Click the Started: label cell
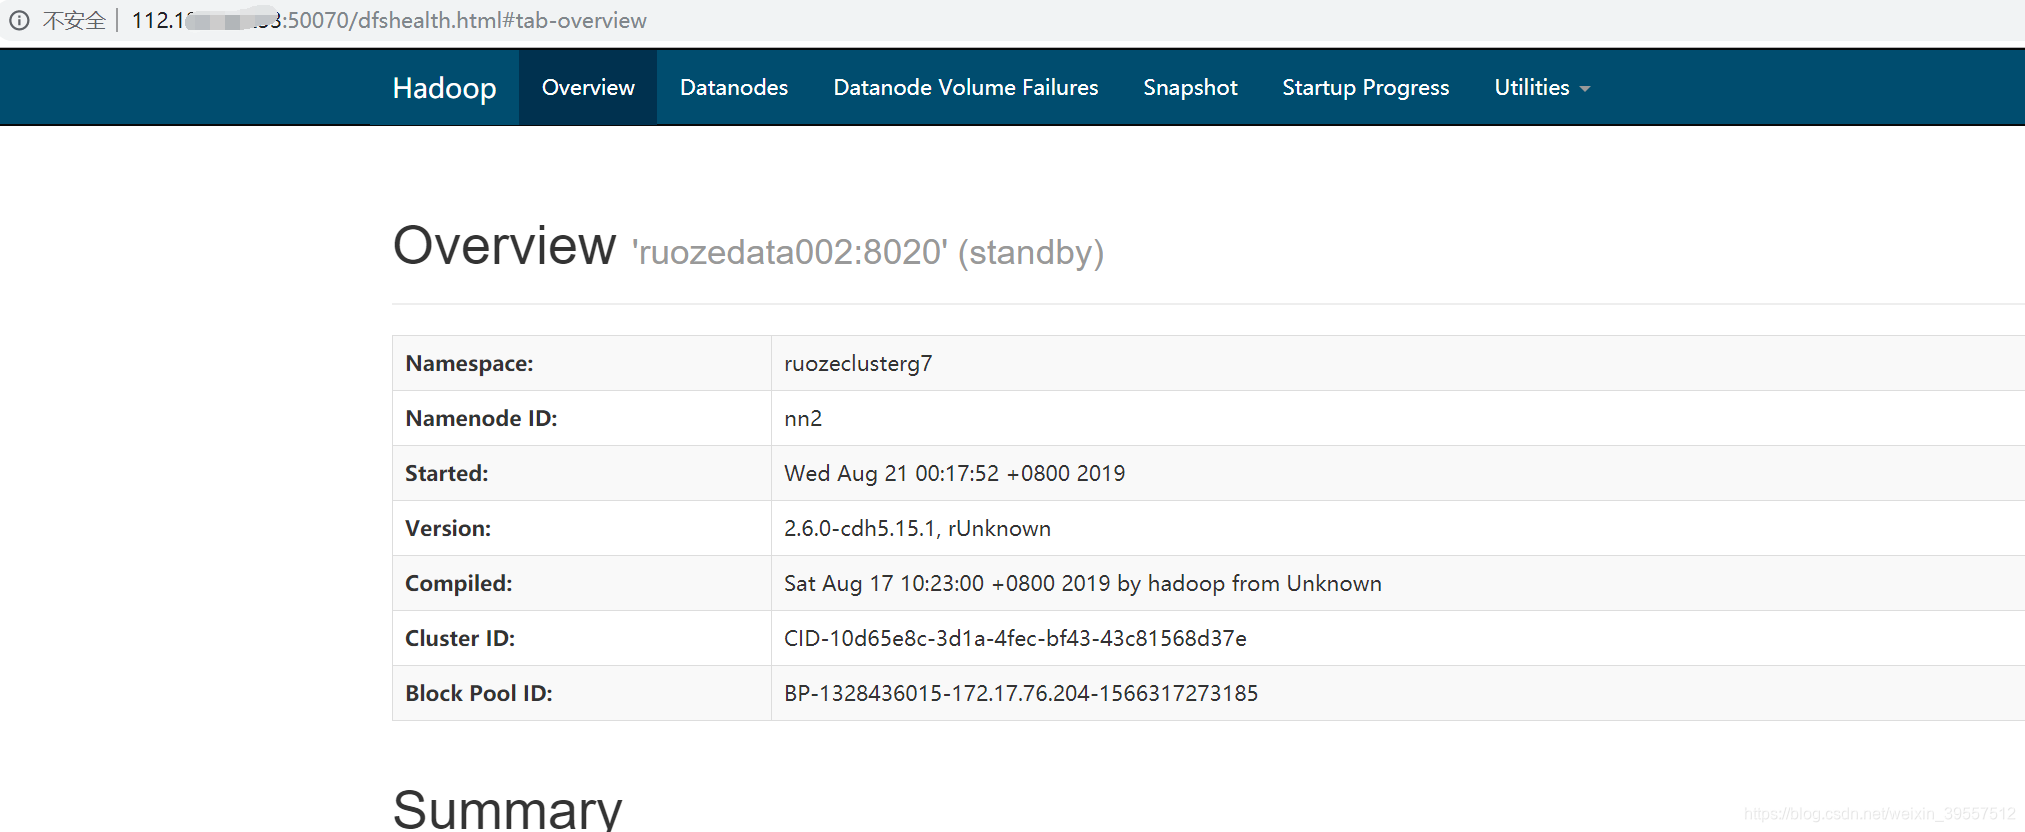Viewport: 2025px width, 832px height. coord(582,473)
